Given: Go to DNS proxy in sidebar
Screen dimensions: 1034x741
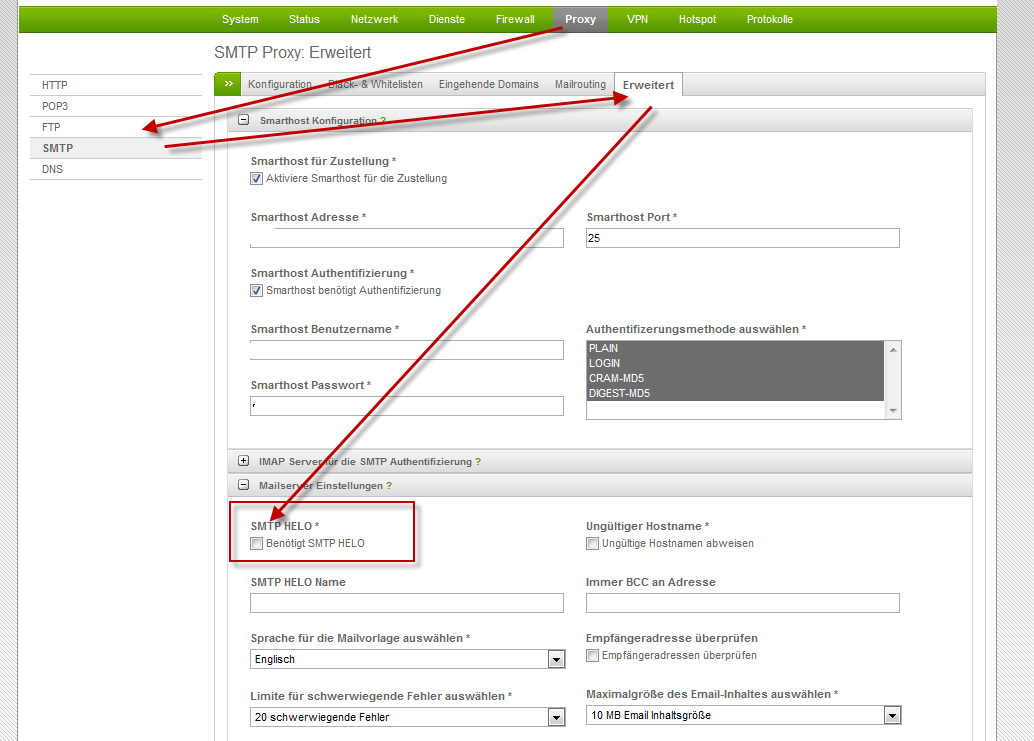Looking at the screenshot, I should [53, 170].
